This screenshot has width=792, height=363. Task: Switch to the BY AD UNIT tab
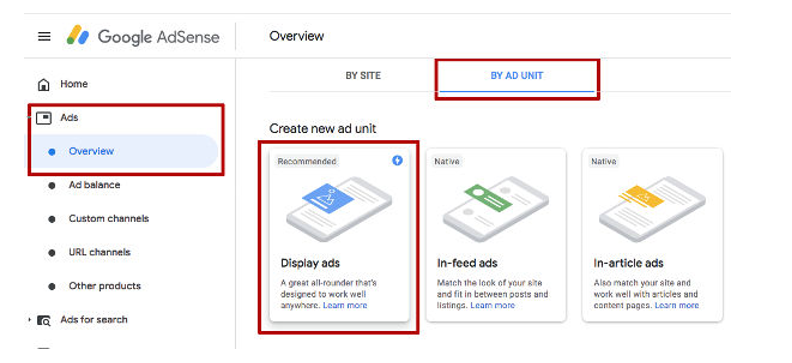[517, 76]
